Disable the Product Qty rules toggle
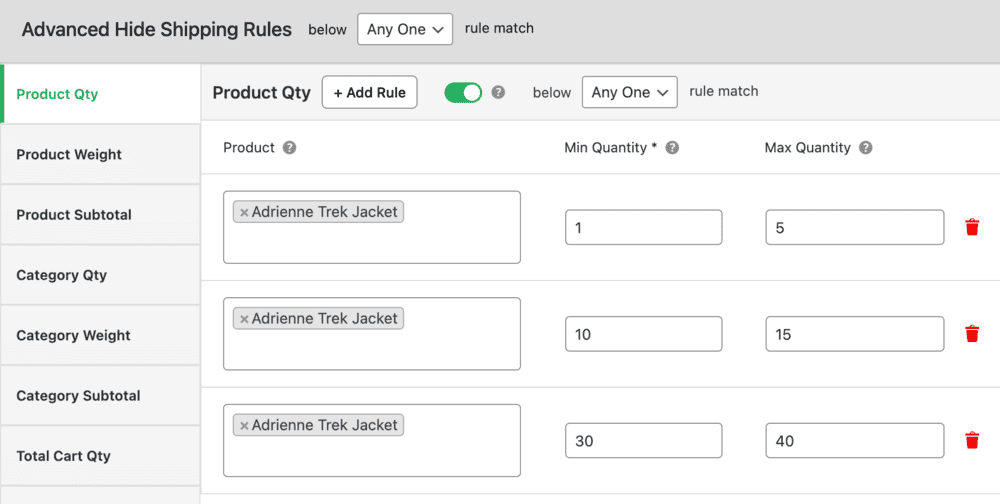 pyautogui.click(x=463, y=93)
